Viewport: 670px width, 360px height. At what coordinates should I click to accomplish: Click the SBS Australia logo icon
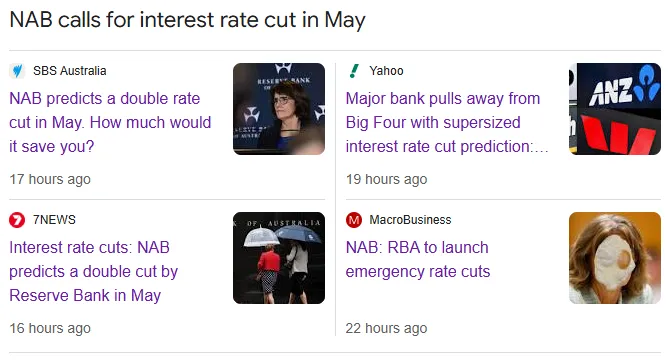tap(17, 71)
